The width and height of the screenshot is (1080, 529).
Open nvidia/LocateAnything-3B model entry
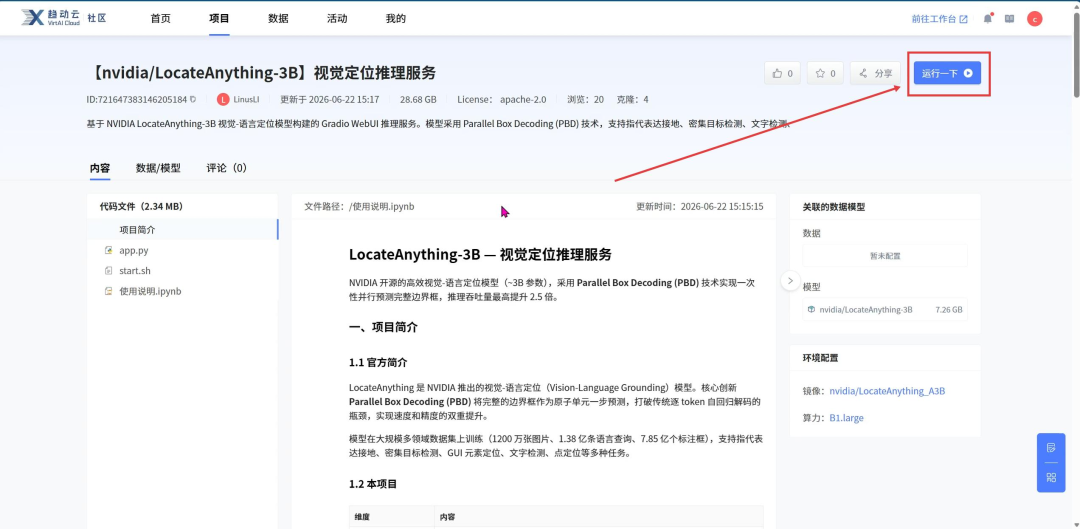tap(885, 310)
